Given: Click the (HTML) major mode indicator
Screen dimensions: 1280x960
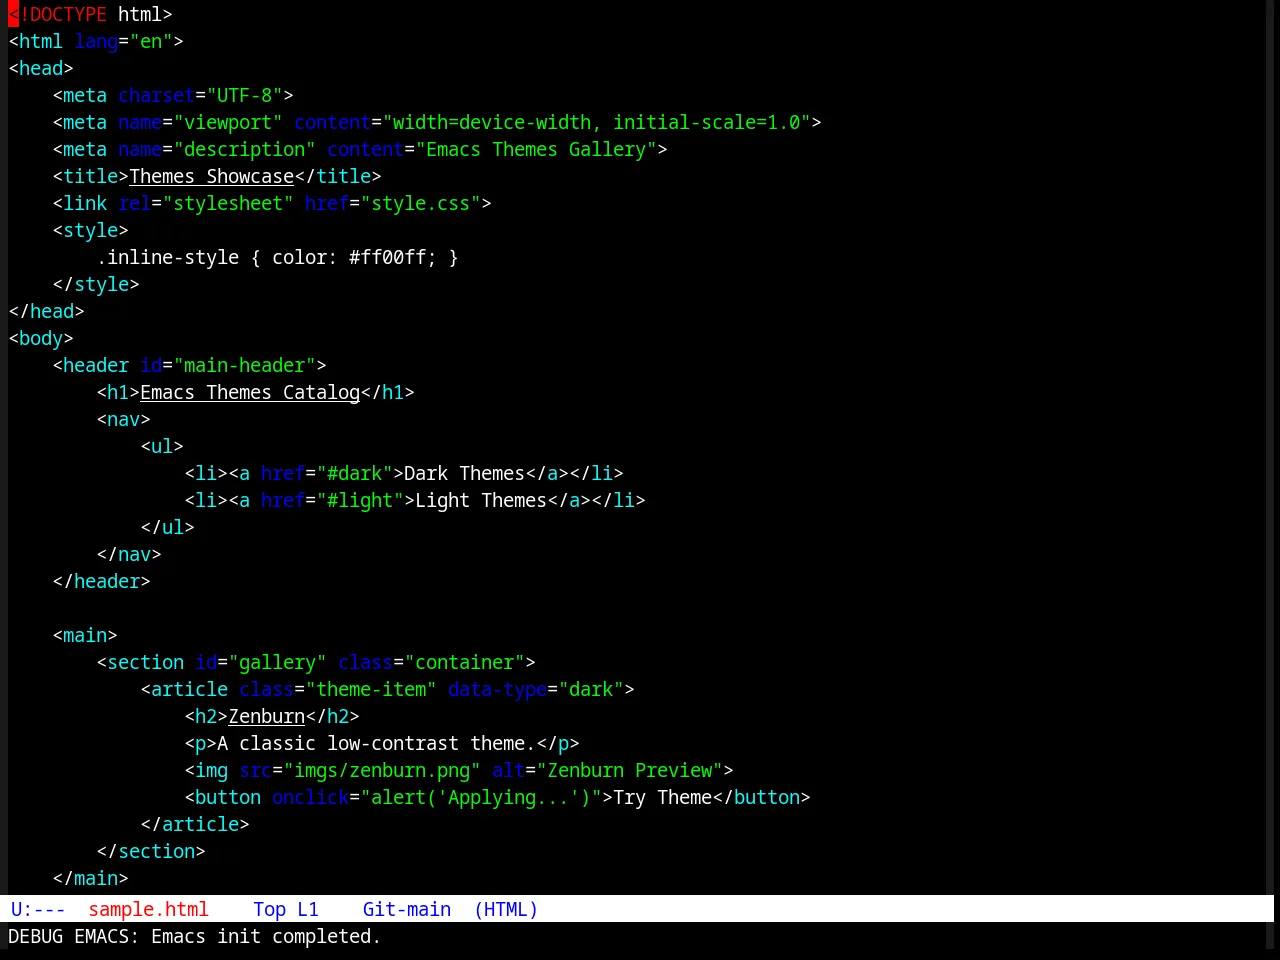Looking at the screenshot, I should 506,909.
